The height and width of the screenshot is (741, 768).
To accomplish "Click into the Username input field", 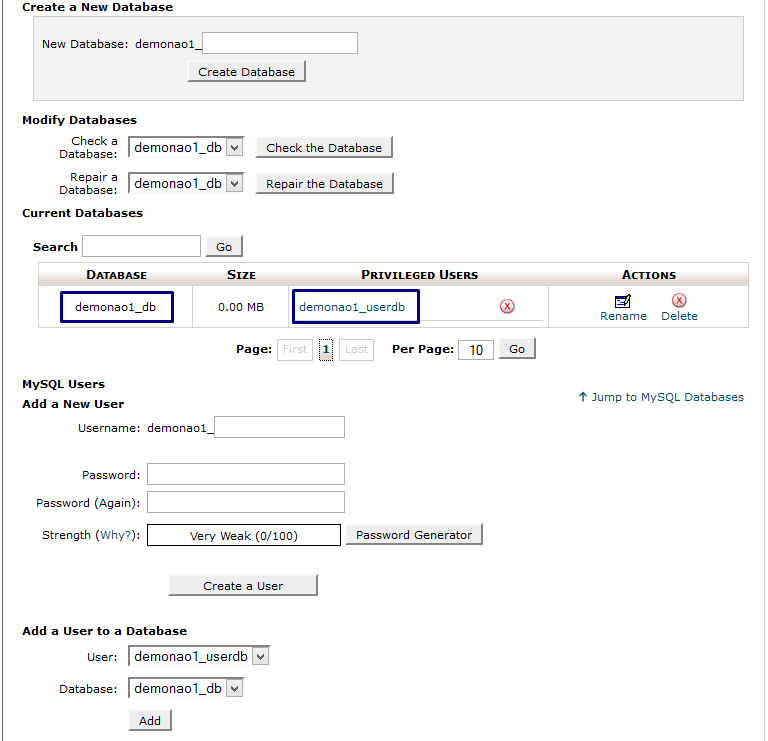I will click(x=280, y=428).
